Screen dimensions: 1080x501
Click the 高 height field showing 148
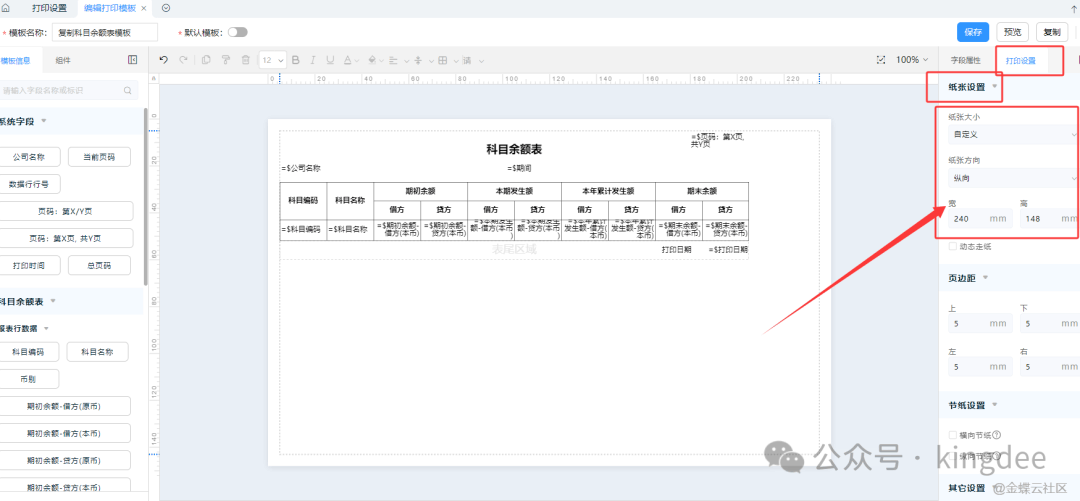point(1050,218)
